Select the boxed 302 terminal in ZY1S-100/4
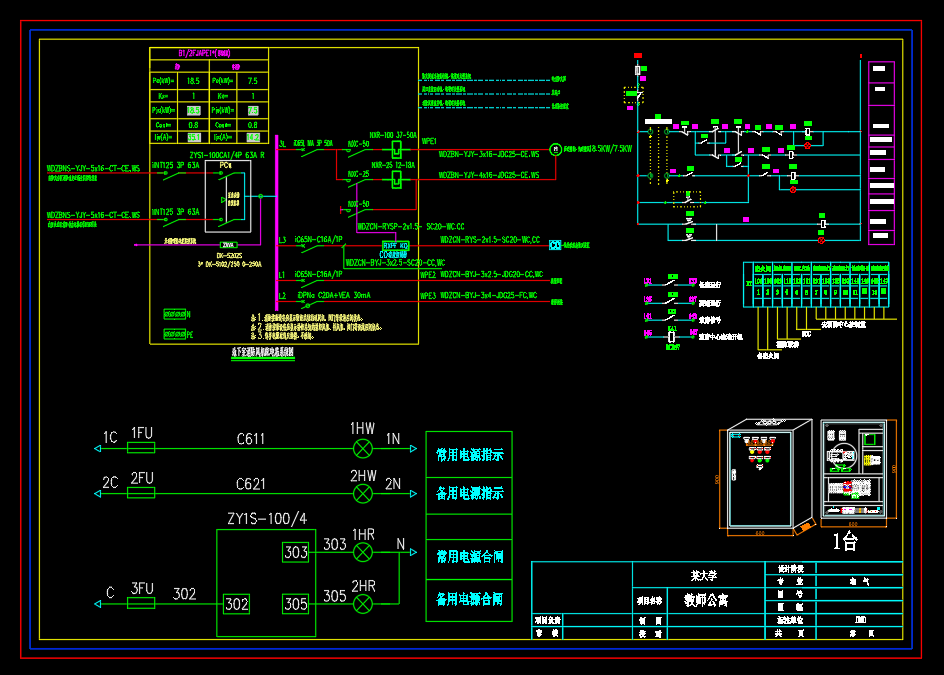Image resolution: width=944 pixels, height=675 pixels. point(236,604)
